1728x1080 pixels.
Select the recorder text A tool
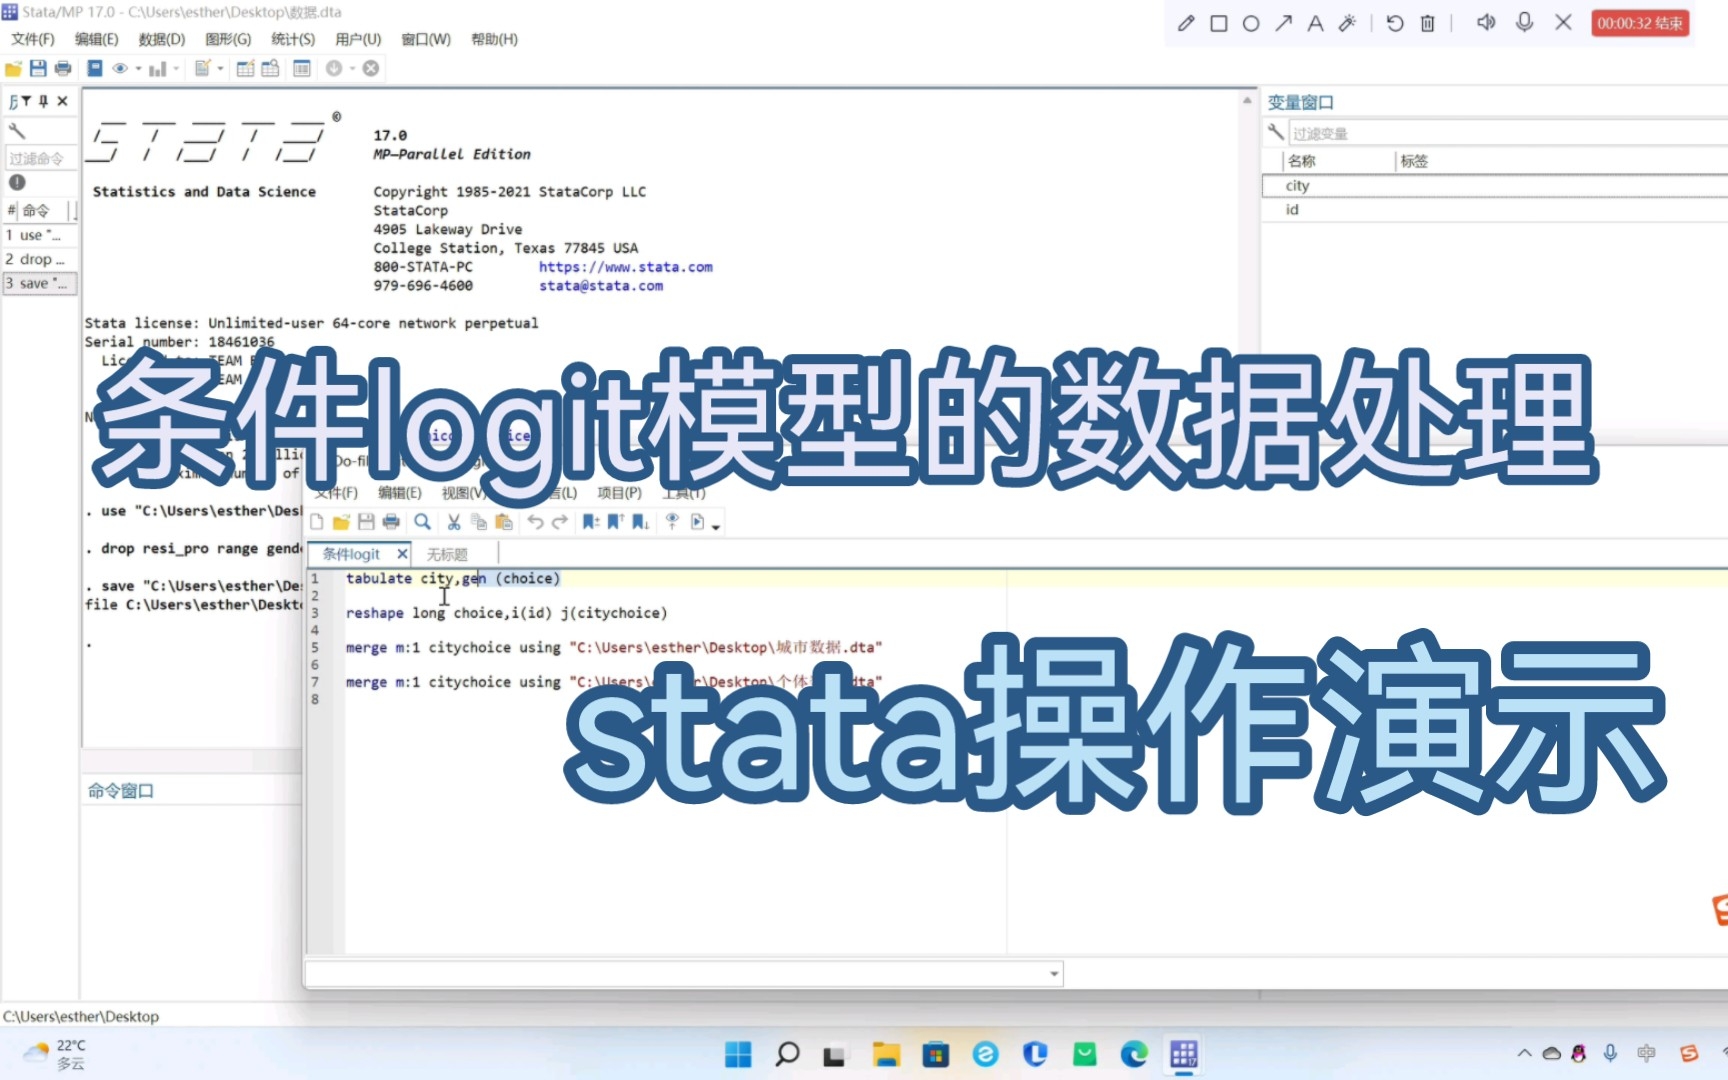(x=1315, y=23)
